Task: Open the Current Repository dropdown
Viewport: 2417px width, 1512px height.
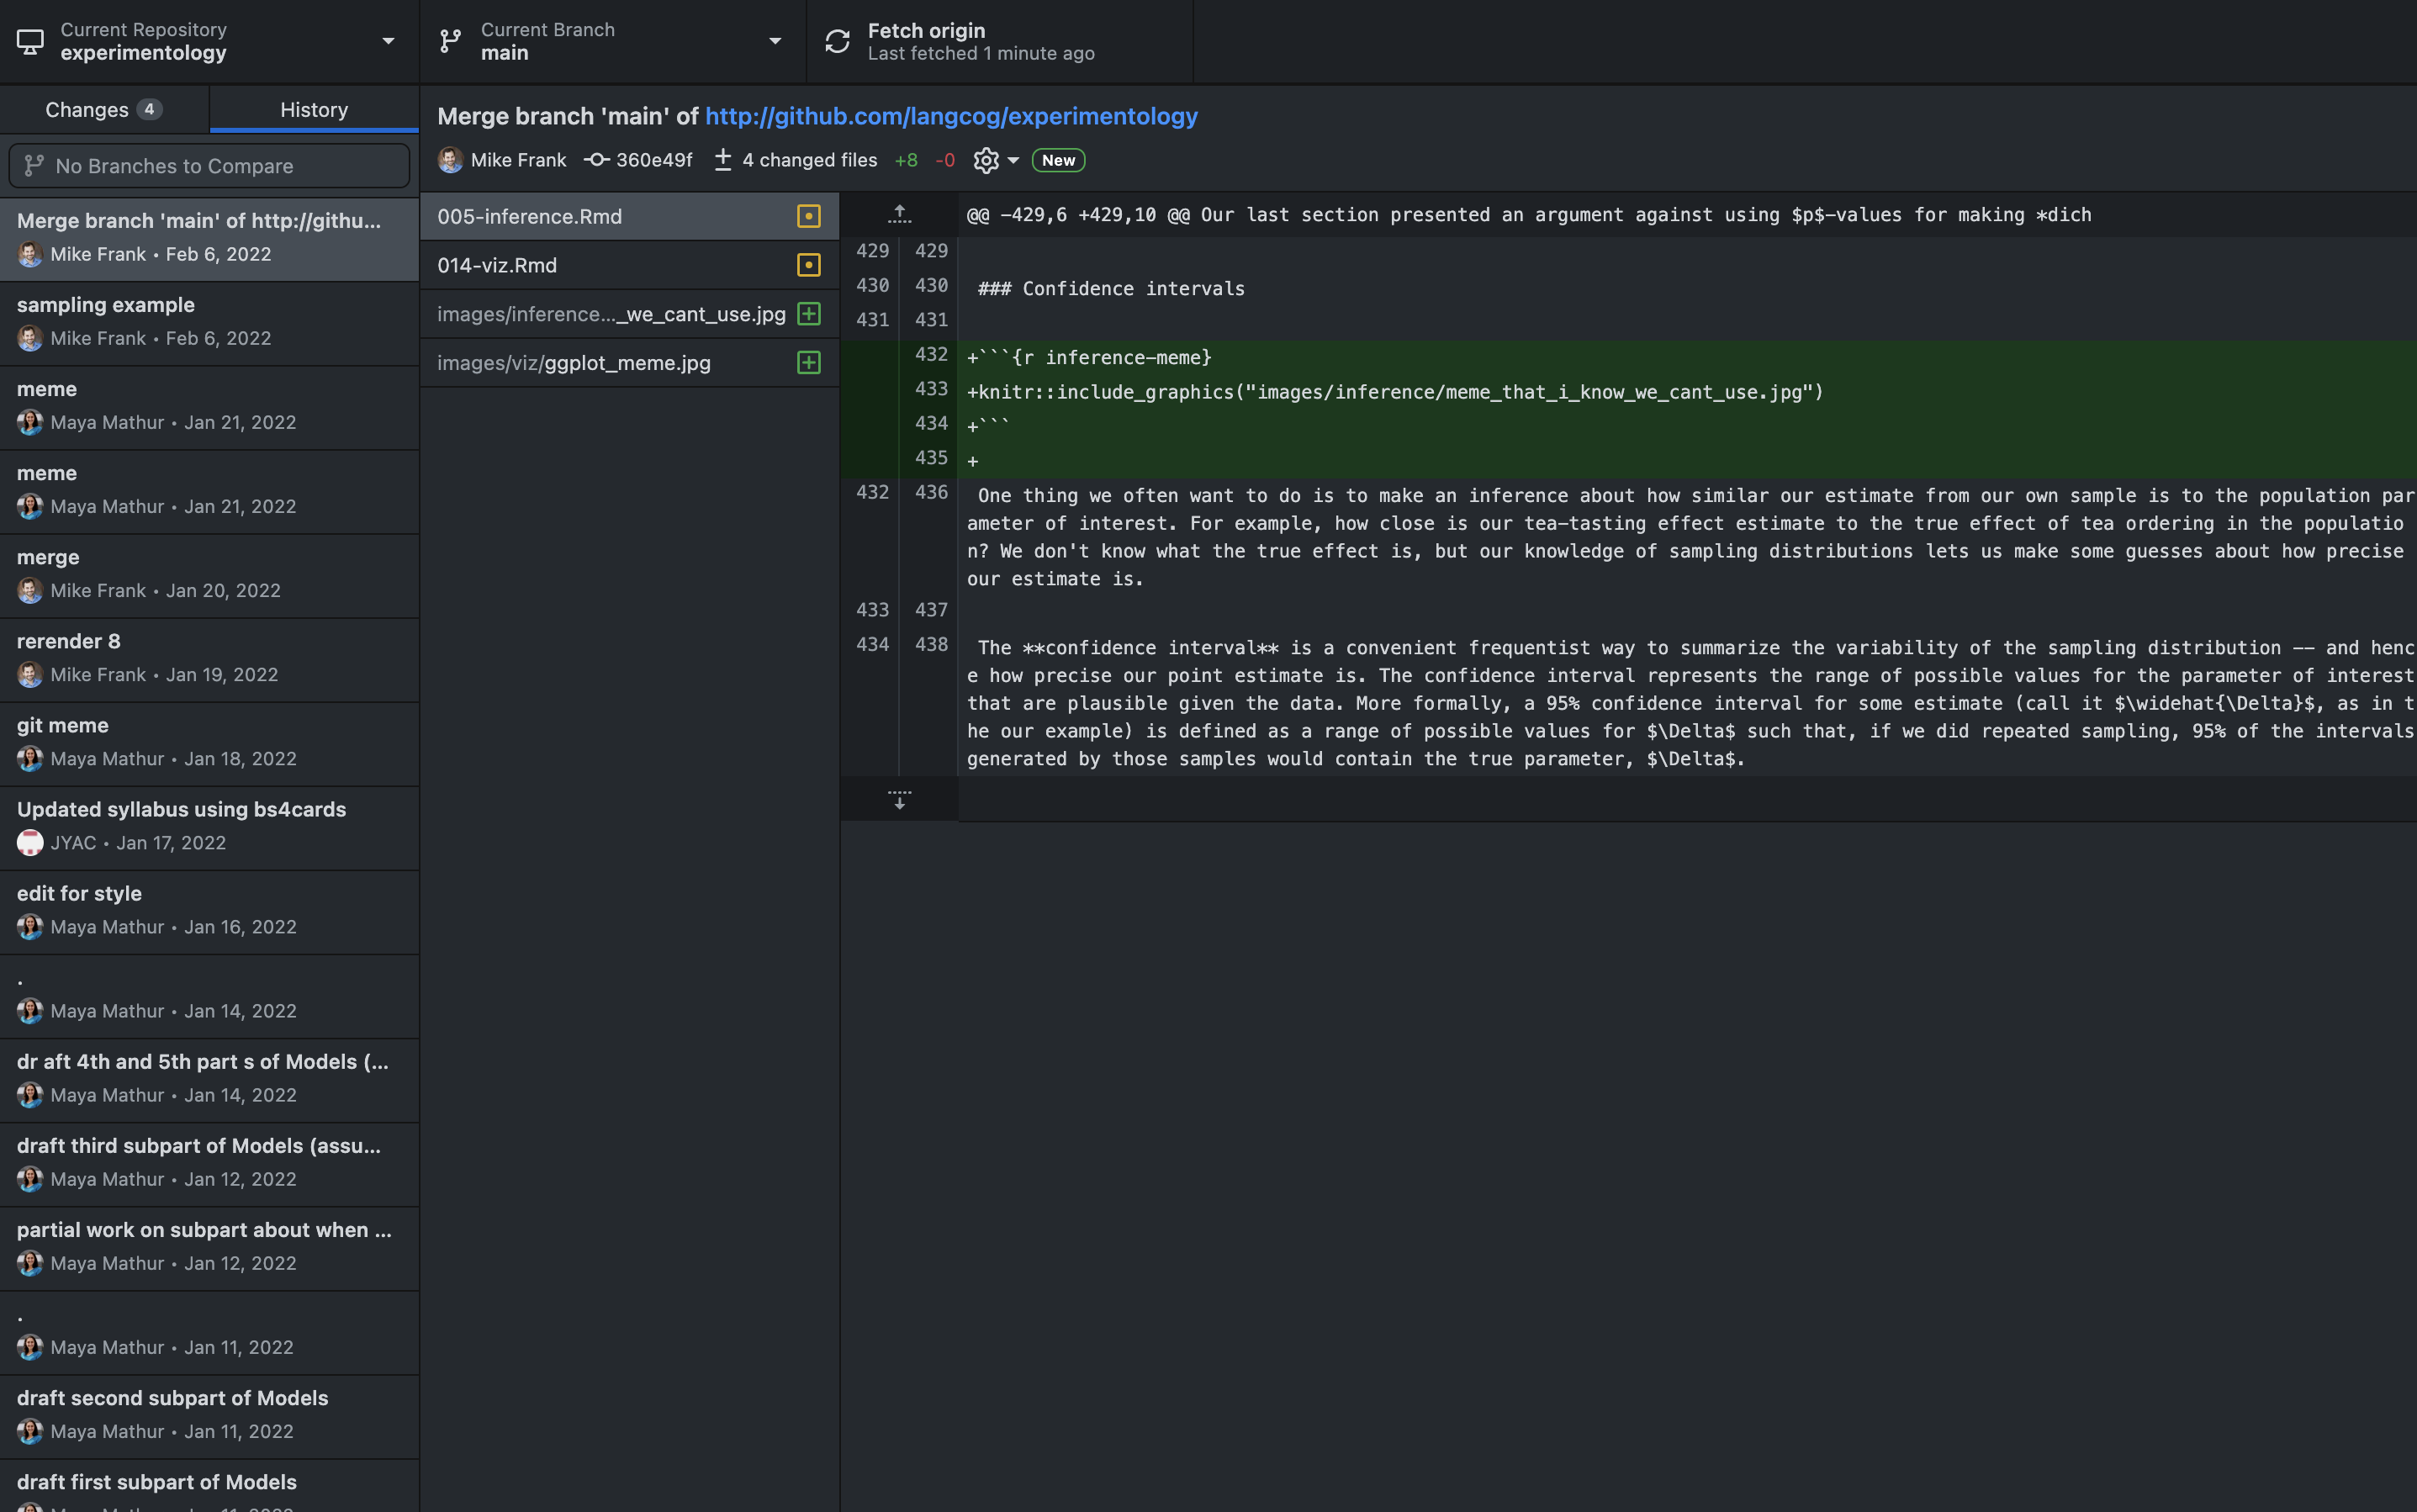Action: (x=209, y=41)
